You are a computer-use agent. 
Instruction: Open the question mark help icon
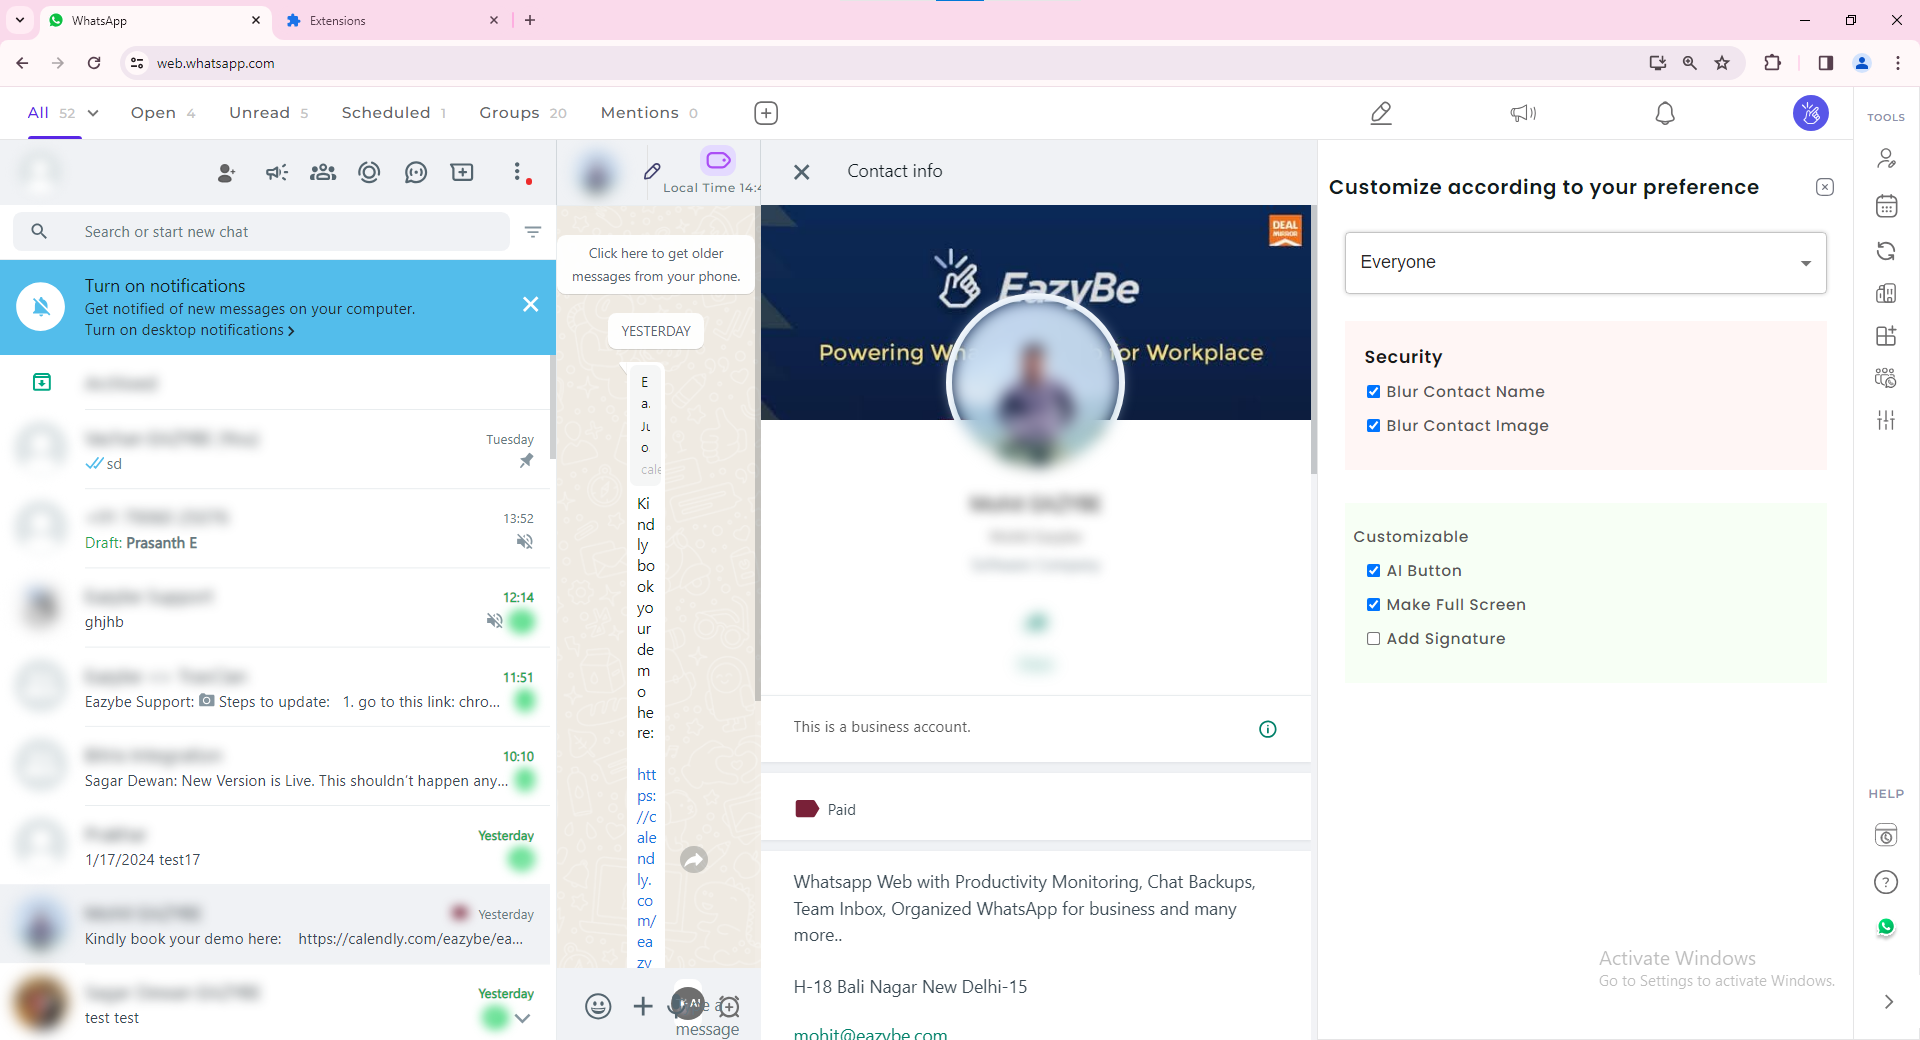1886,882
